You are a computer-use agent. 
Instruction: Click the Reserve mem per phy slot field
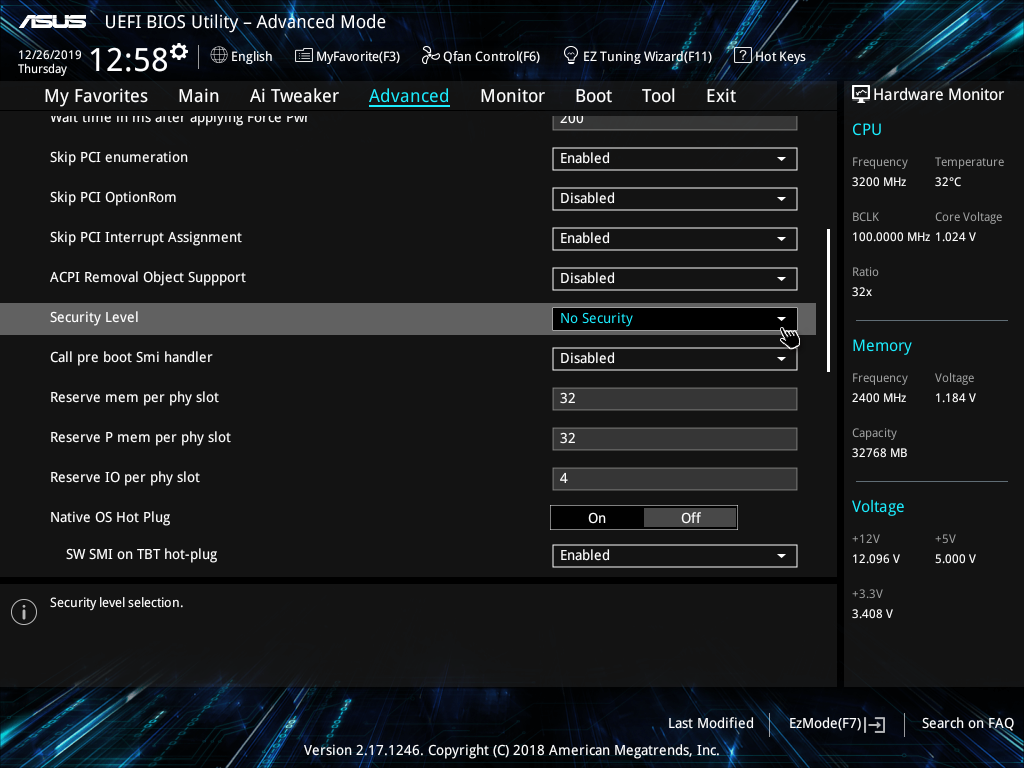(675, 398)
